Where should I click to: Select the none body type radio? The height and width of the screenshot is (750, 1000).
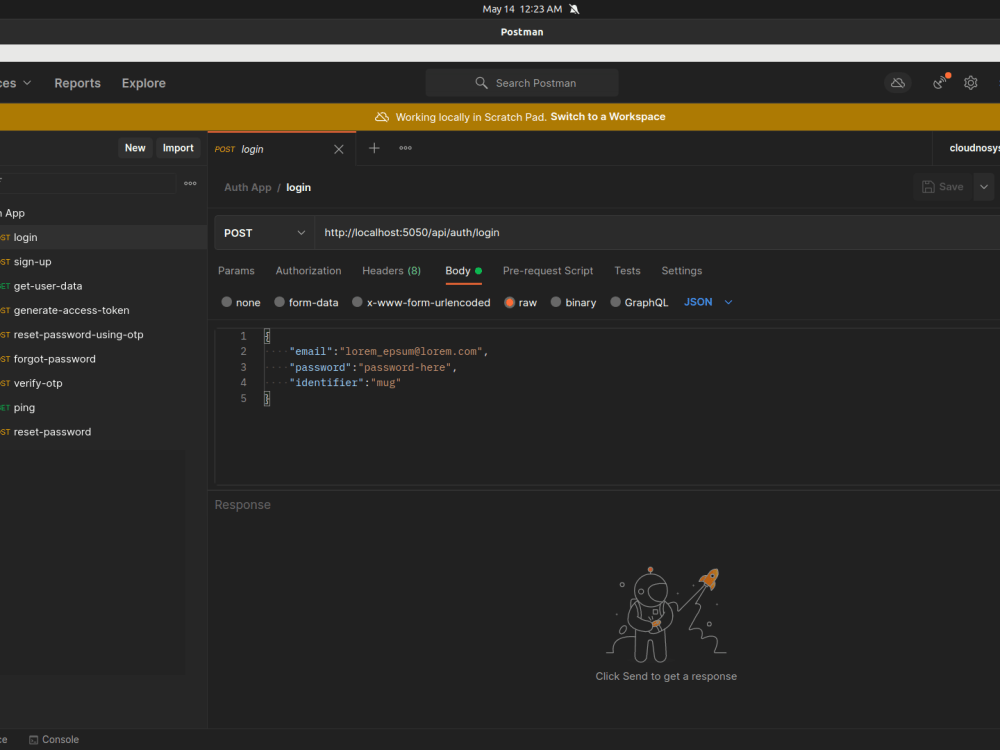tap(226, 302)
